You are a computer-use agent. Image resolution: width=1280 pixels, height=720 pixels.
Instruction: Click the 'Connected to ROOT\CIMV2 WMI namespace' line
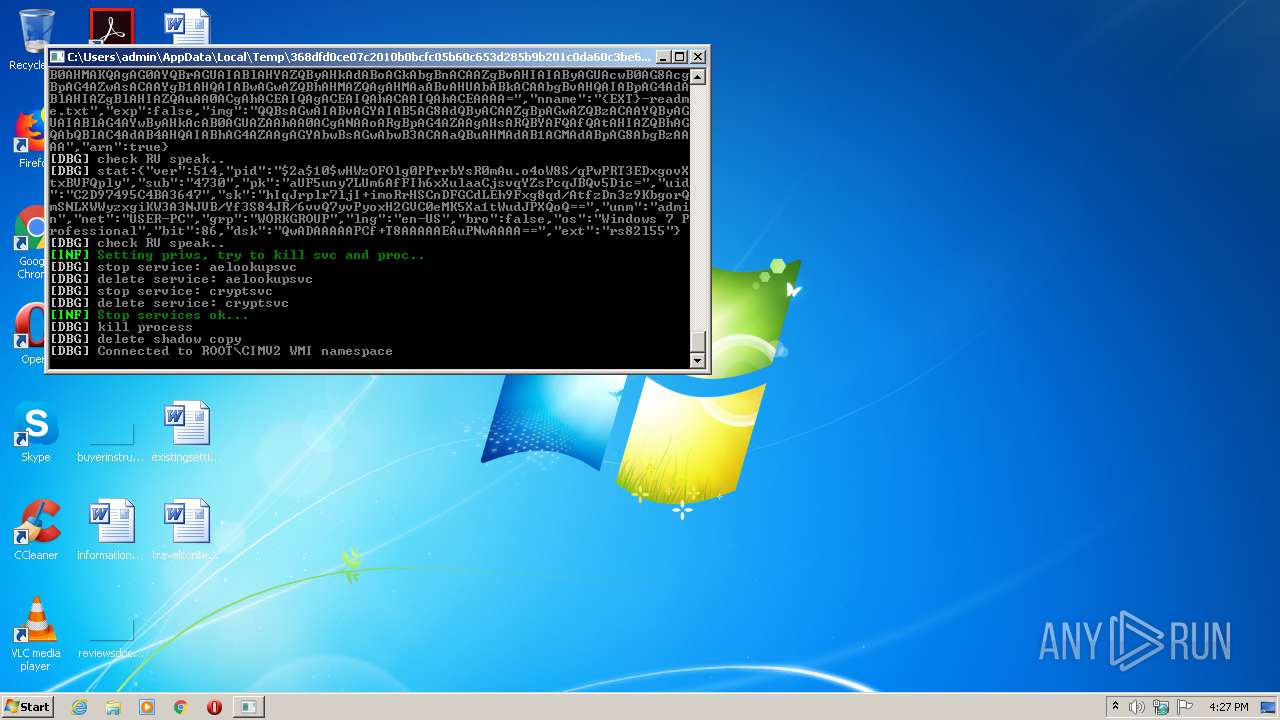[245, 351]
